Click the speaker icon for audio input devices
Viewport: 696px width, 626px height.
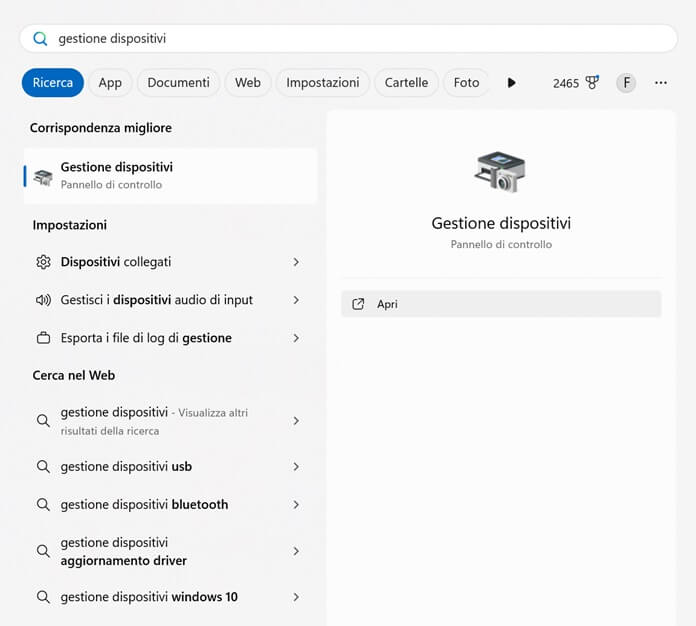click(x=43, y=300)
